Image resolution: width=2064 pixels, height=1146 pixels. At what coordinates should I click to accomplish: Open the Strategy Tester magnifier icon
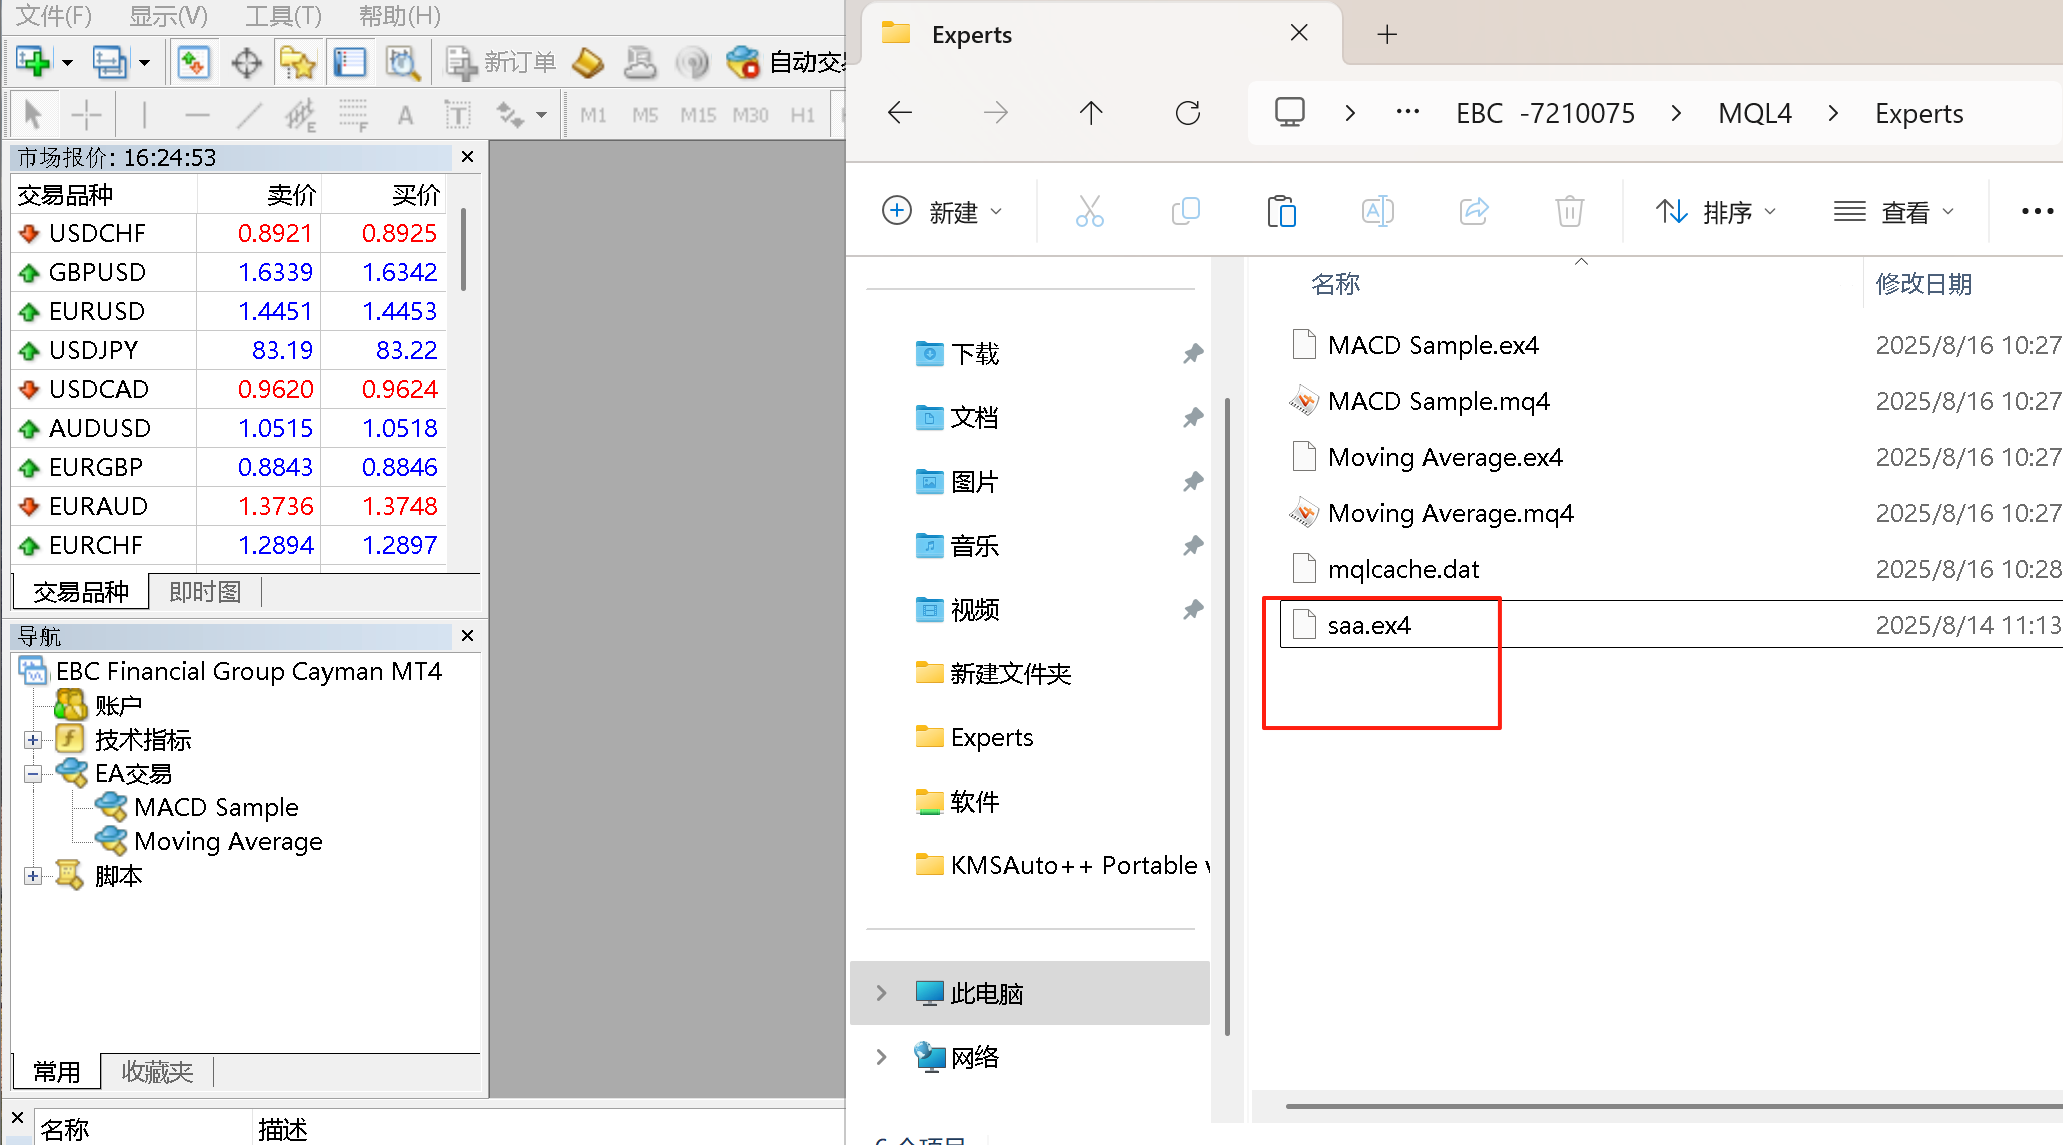point(402,62)
